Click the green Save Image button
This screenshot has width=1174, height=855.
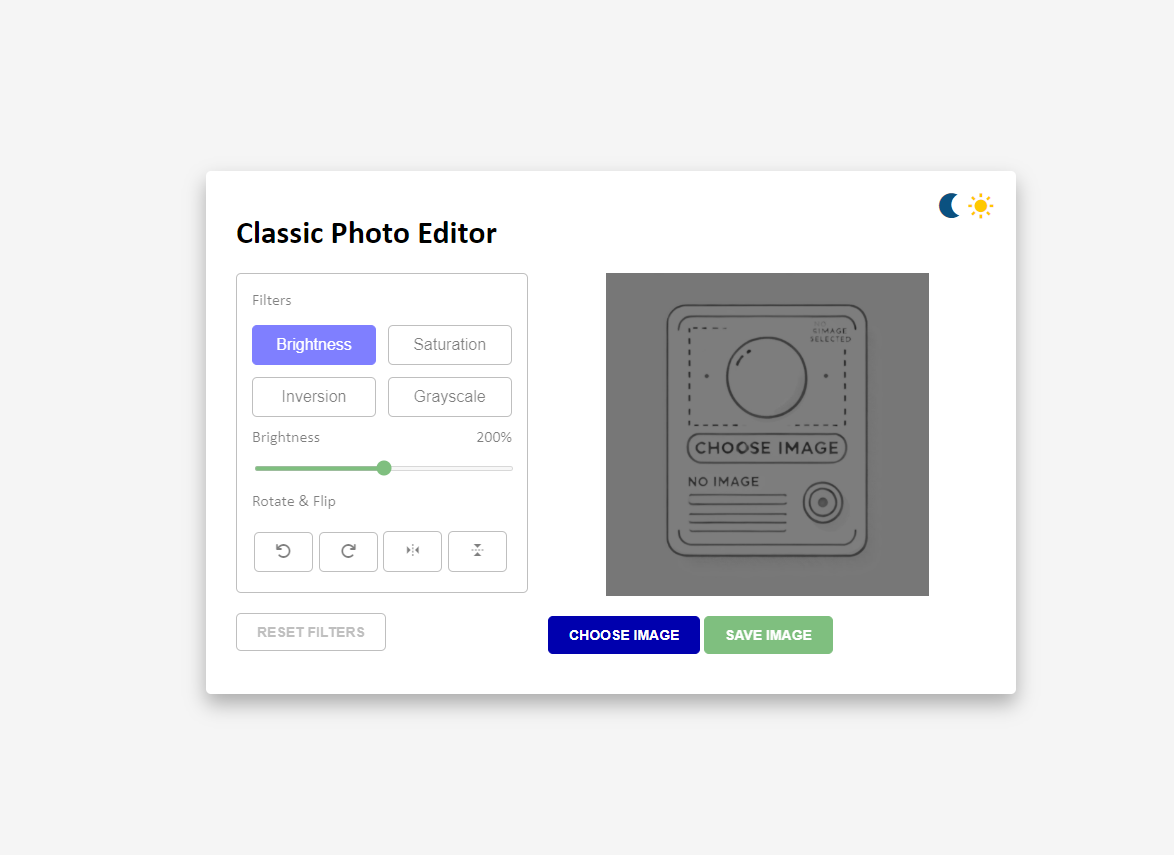coord(768,635)
